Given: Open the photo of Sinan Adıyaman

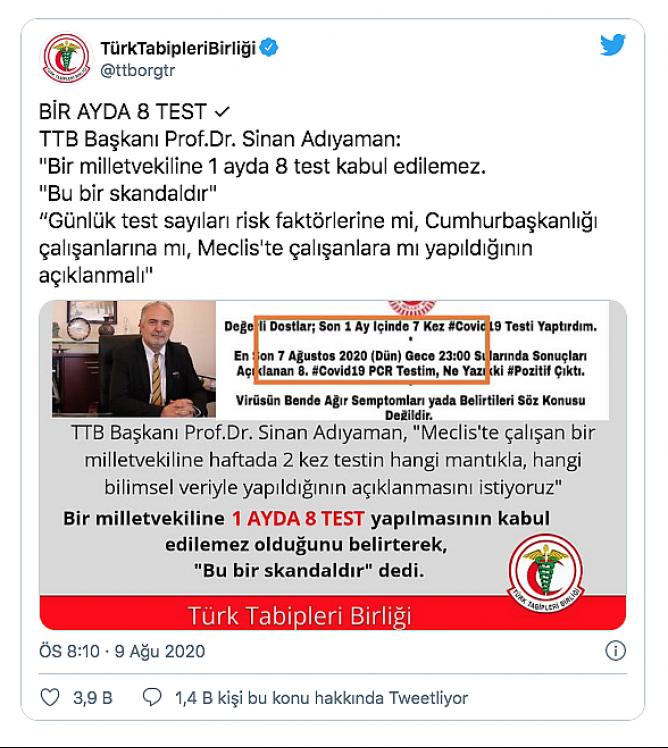Looking at the screenshot, I should pos(134,359).
